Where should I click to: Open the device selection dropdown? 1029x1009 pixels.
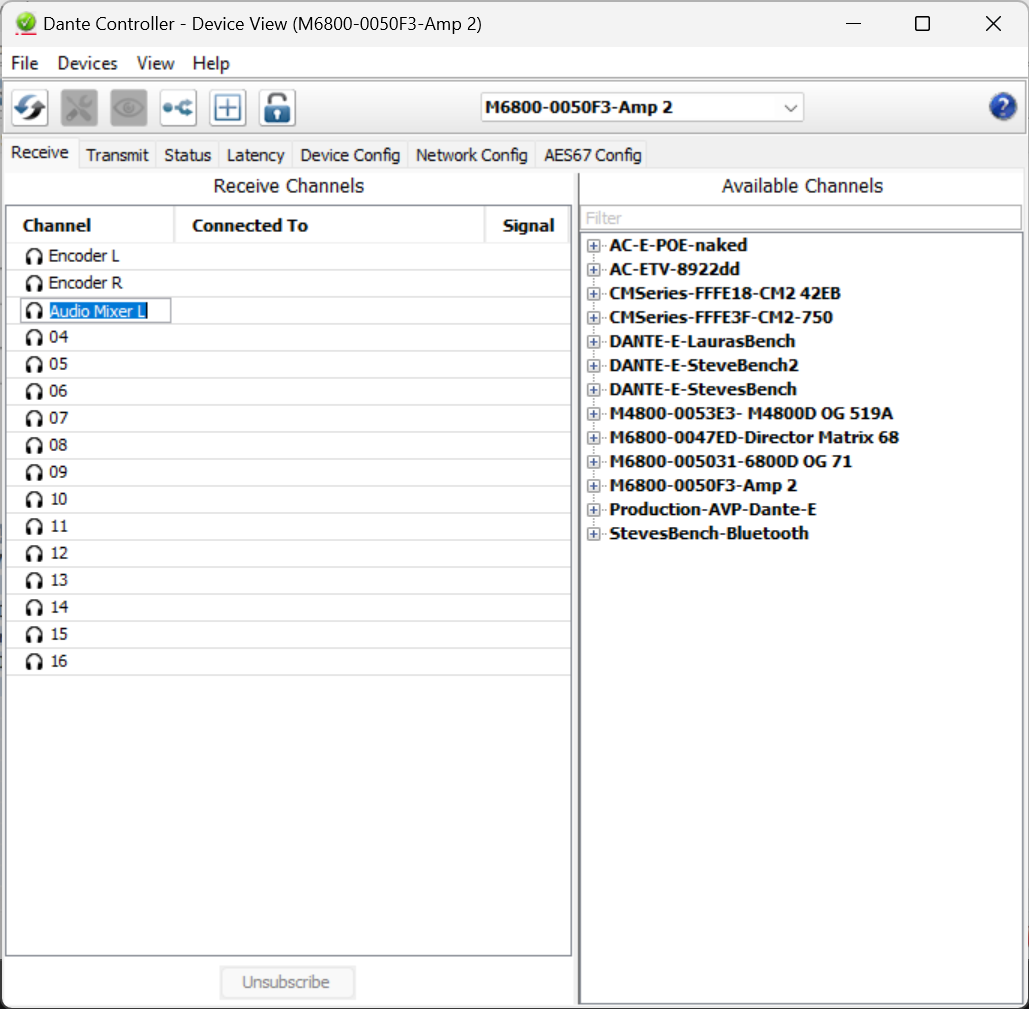tap(642, 108)
